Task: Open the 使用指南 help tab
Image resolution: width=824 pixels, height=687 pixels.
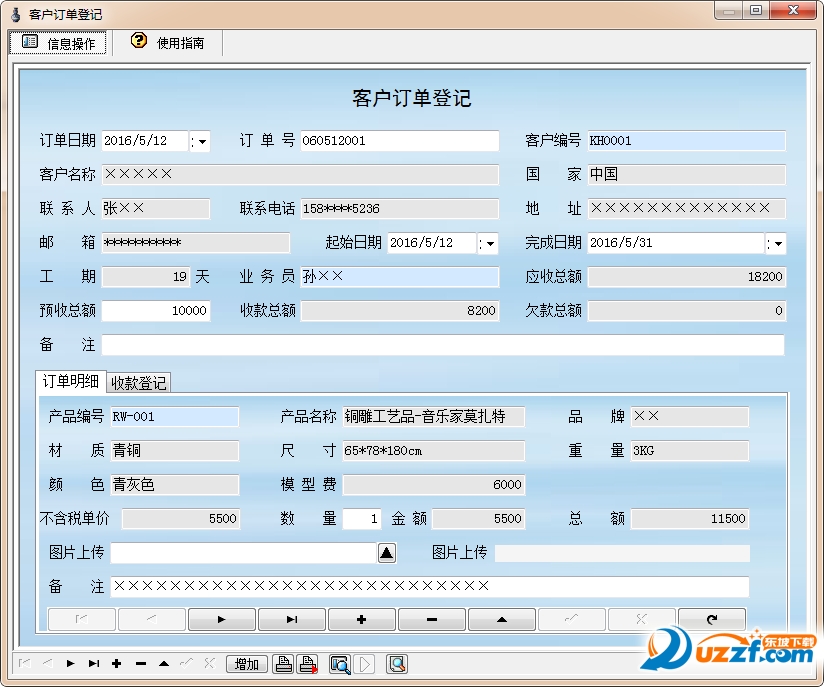Action: coord(168,42)
